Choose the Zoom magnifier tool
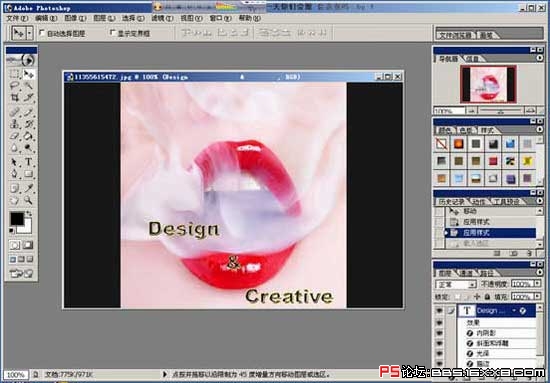The width and height of the screenshot is (550, 383). [28, 200]
